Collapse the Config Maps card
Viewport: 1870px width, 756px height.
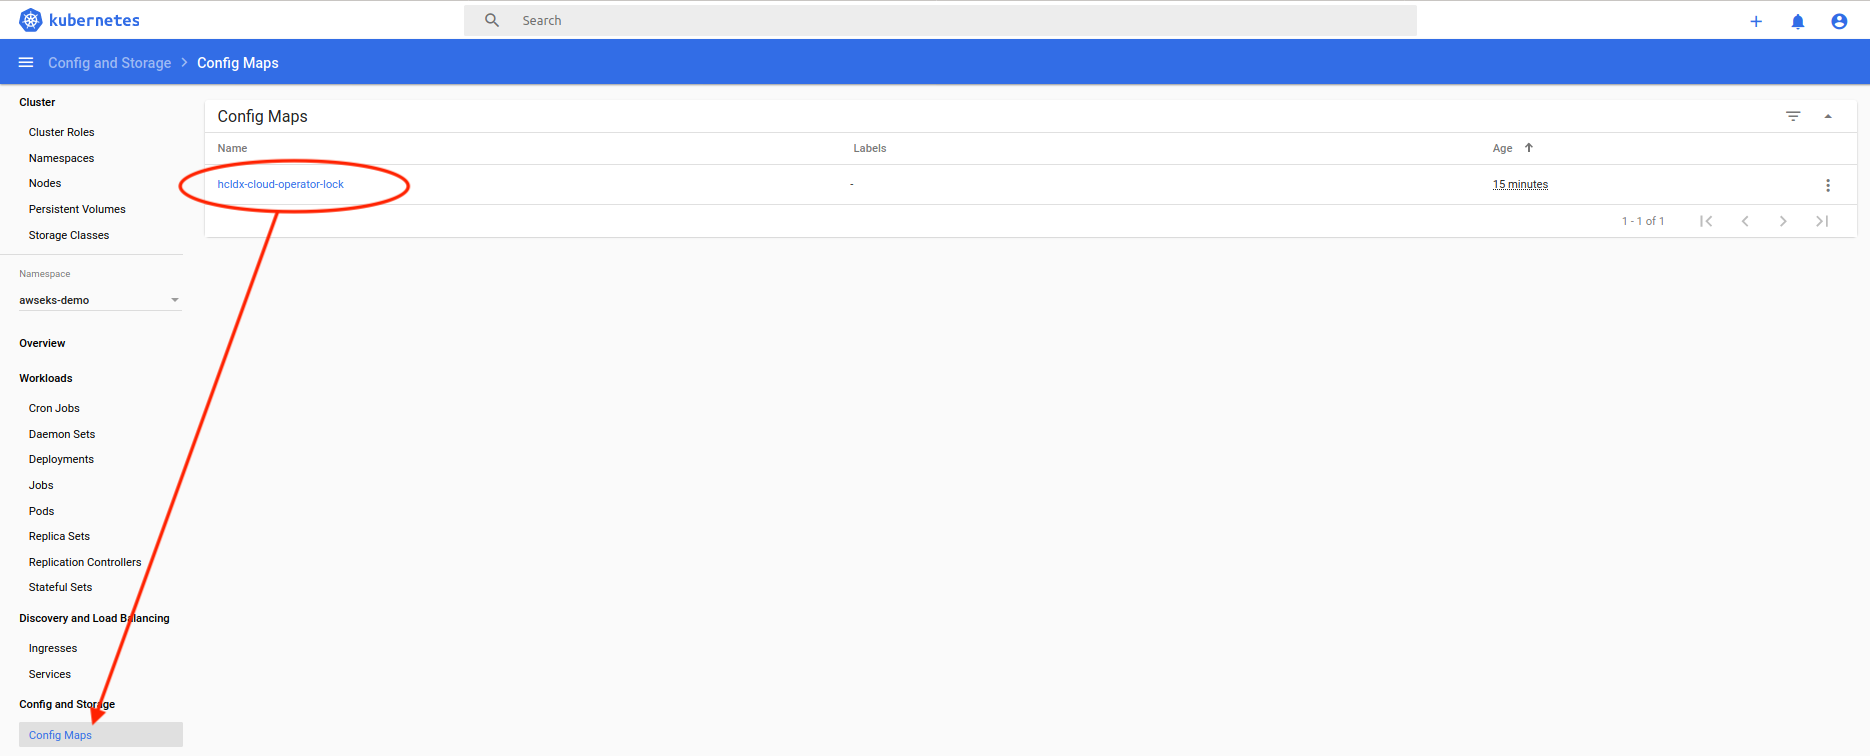click(x=1827, y=116)
